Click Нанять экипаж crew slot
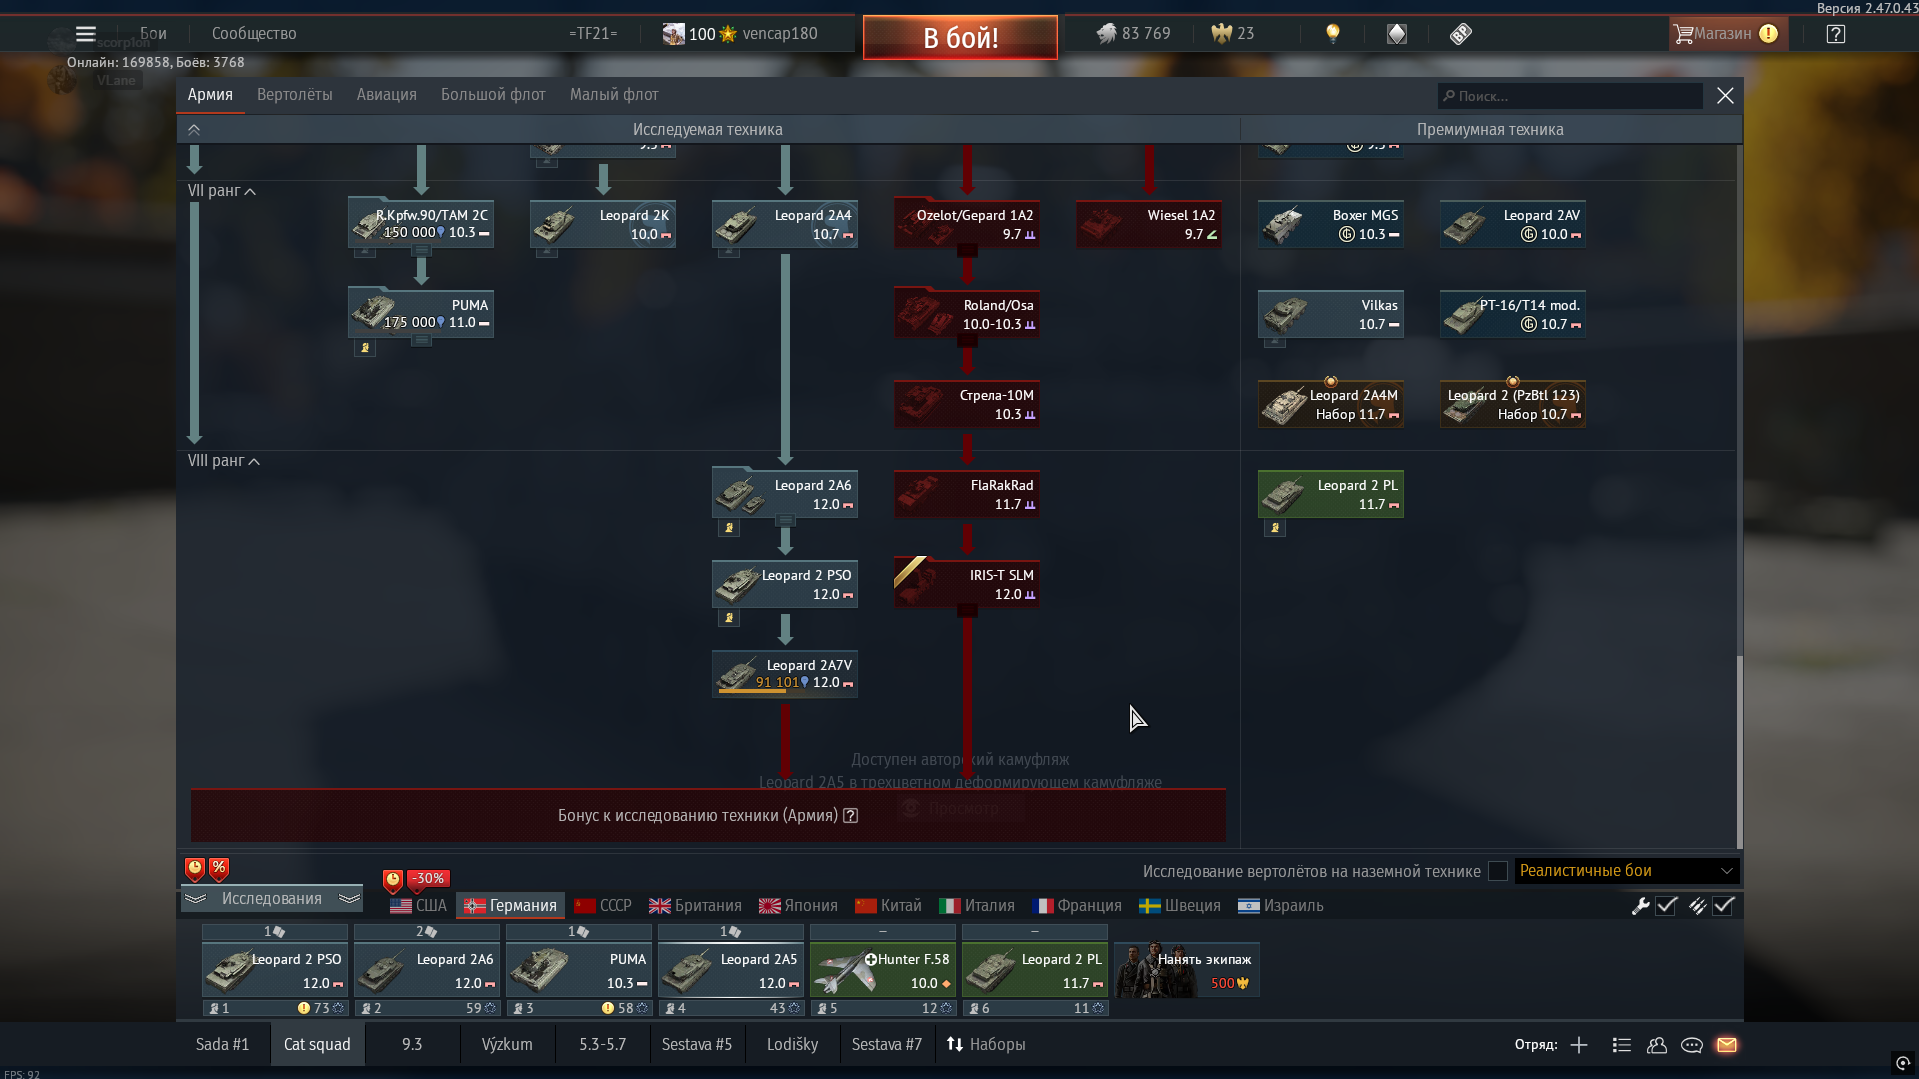1919x1079 pixels. click(1187, 970)
